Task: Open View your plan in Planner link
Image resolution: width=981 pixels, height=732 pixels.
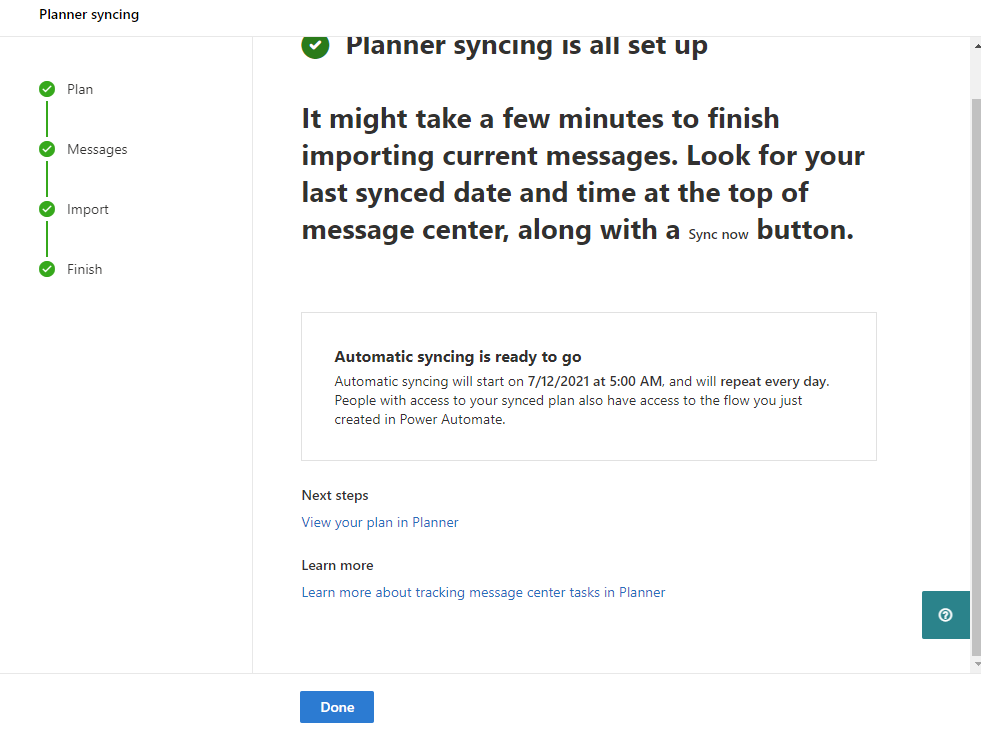Action: [x=380, y=522]
